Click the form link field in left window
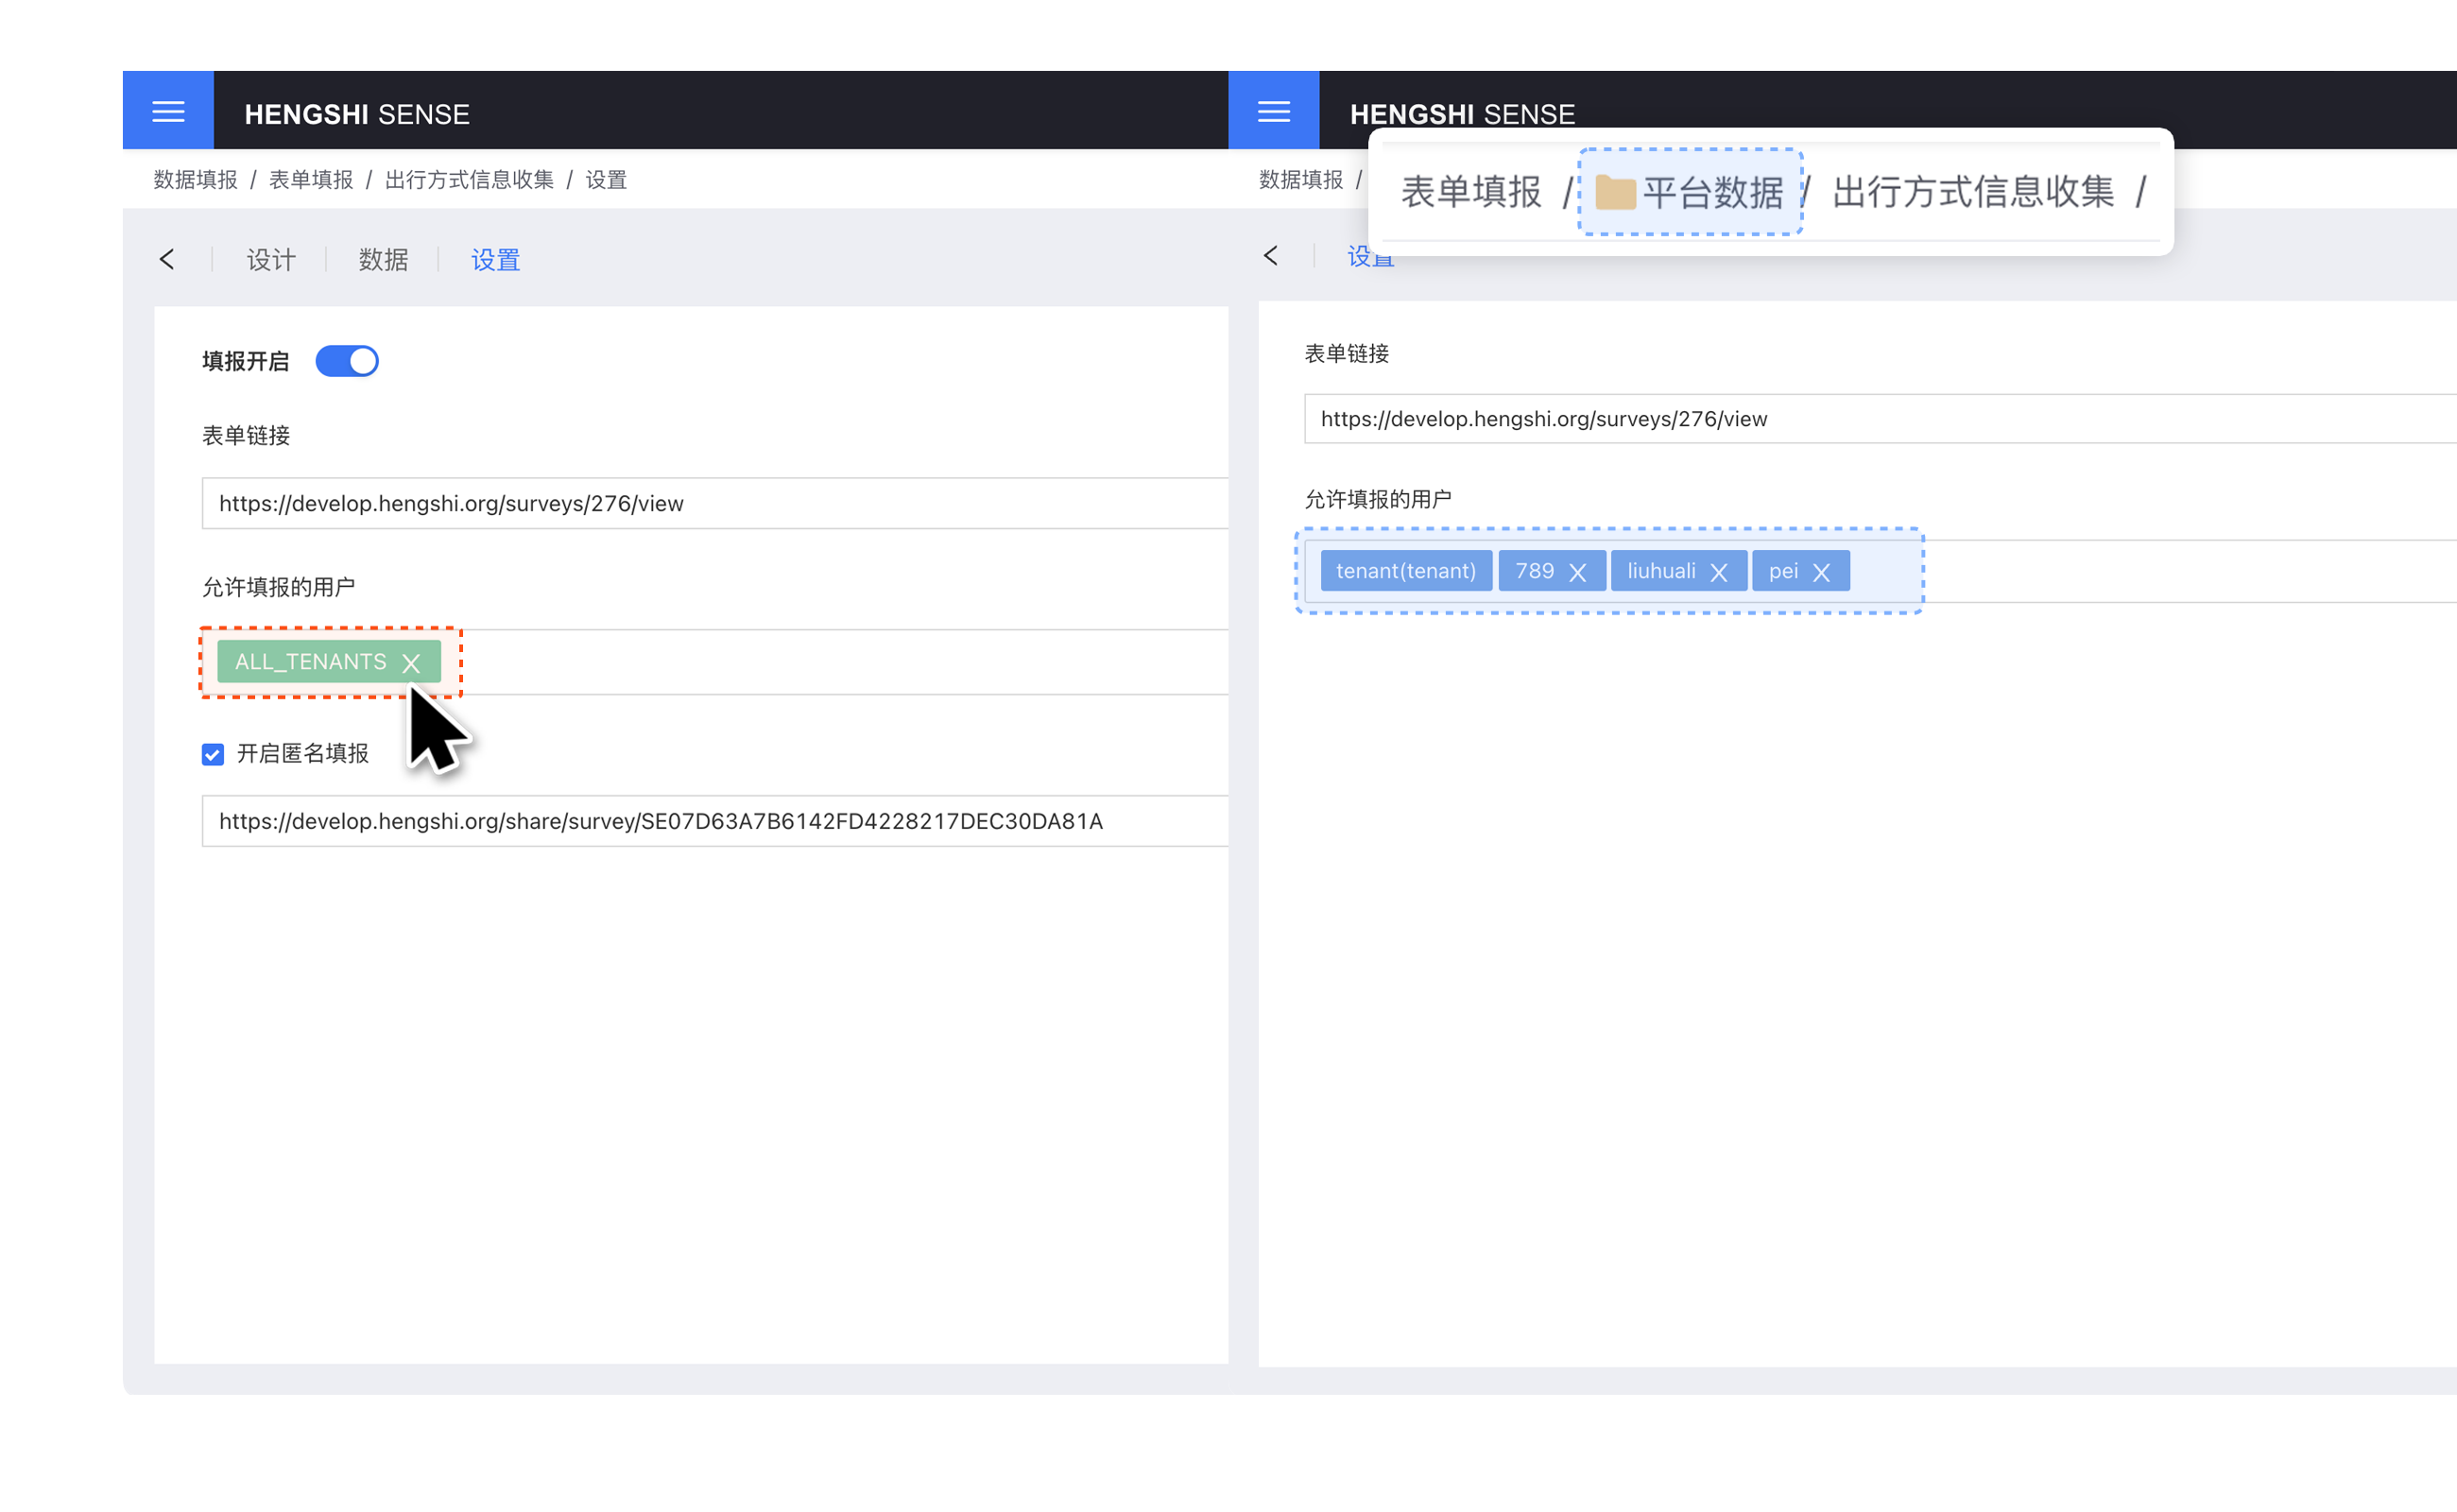Image resolution: width=2457 pixels, height=1512 pixels. tap(715, 503)
